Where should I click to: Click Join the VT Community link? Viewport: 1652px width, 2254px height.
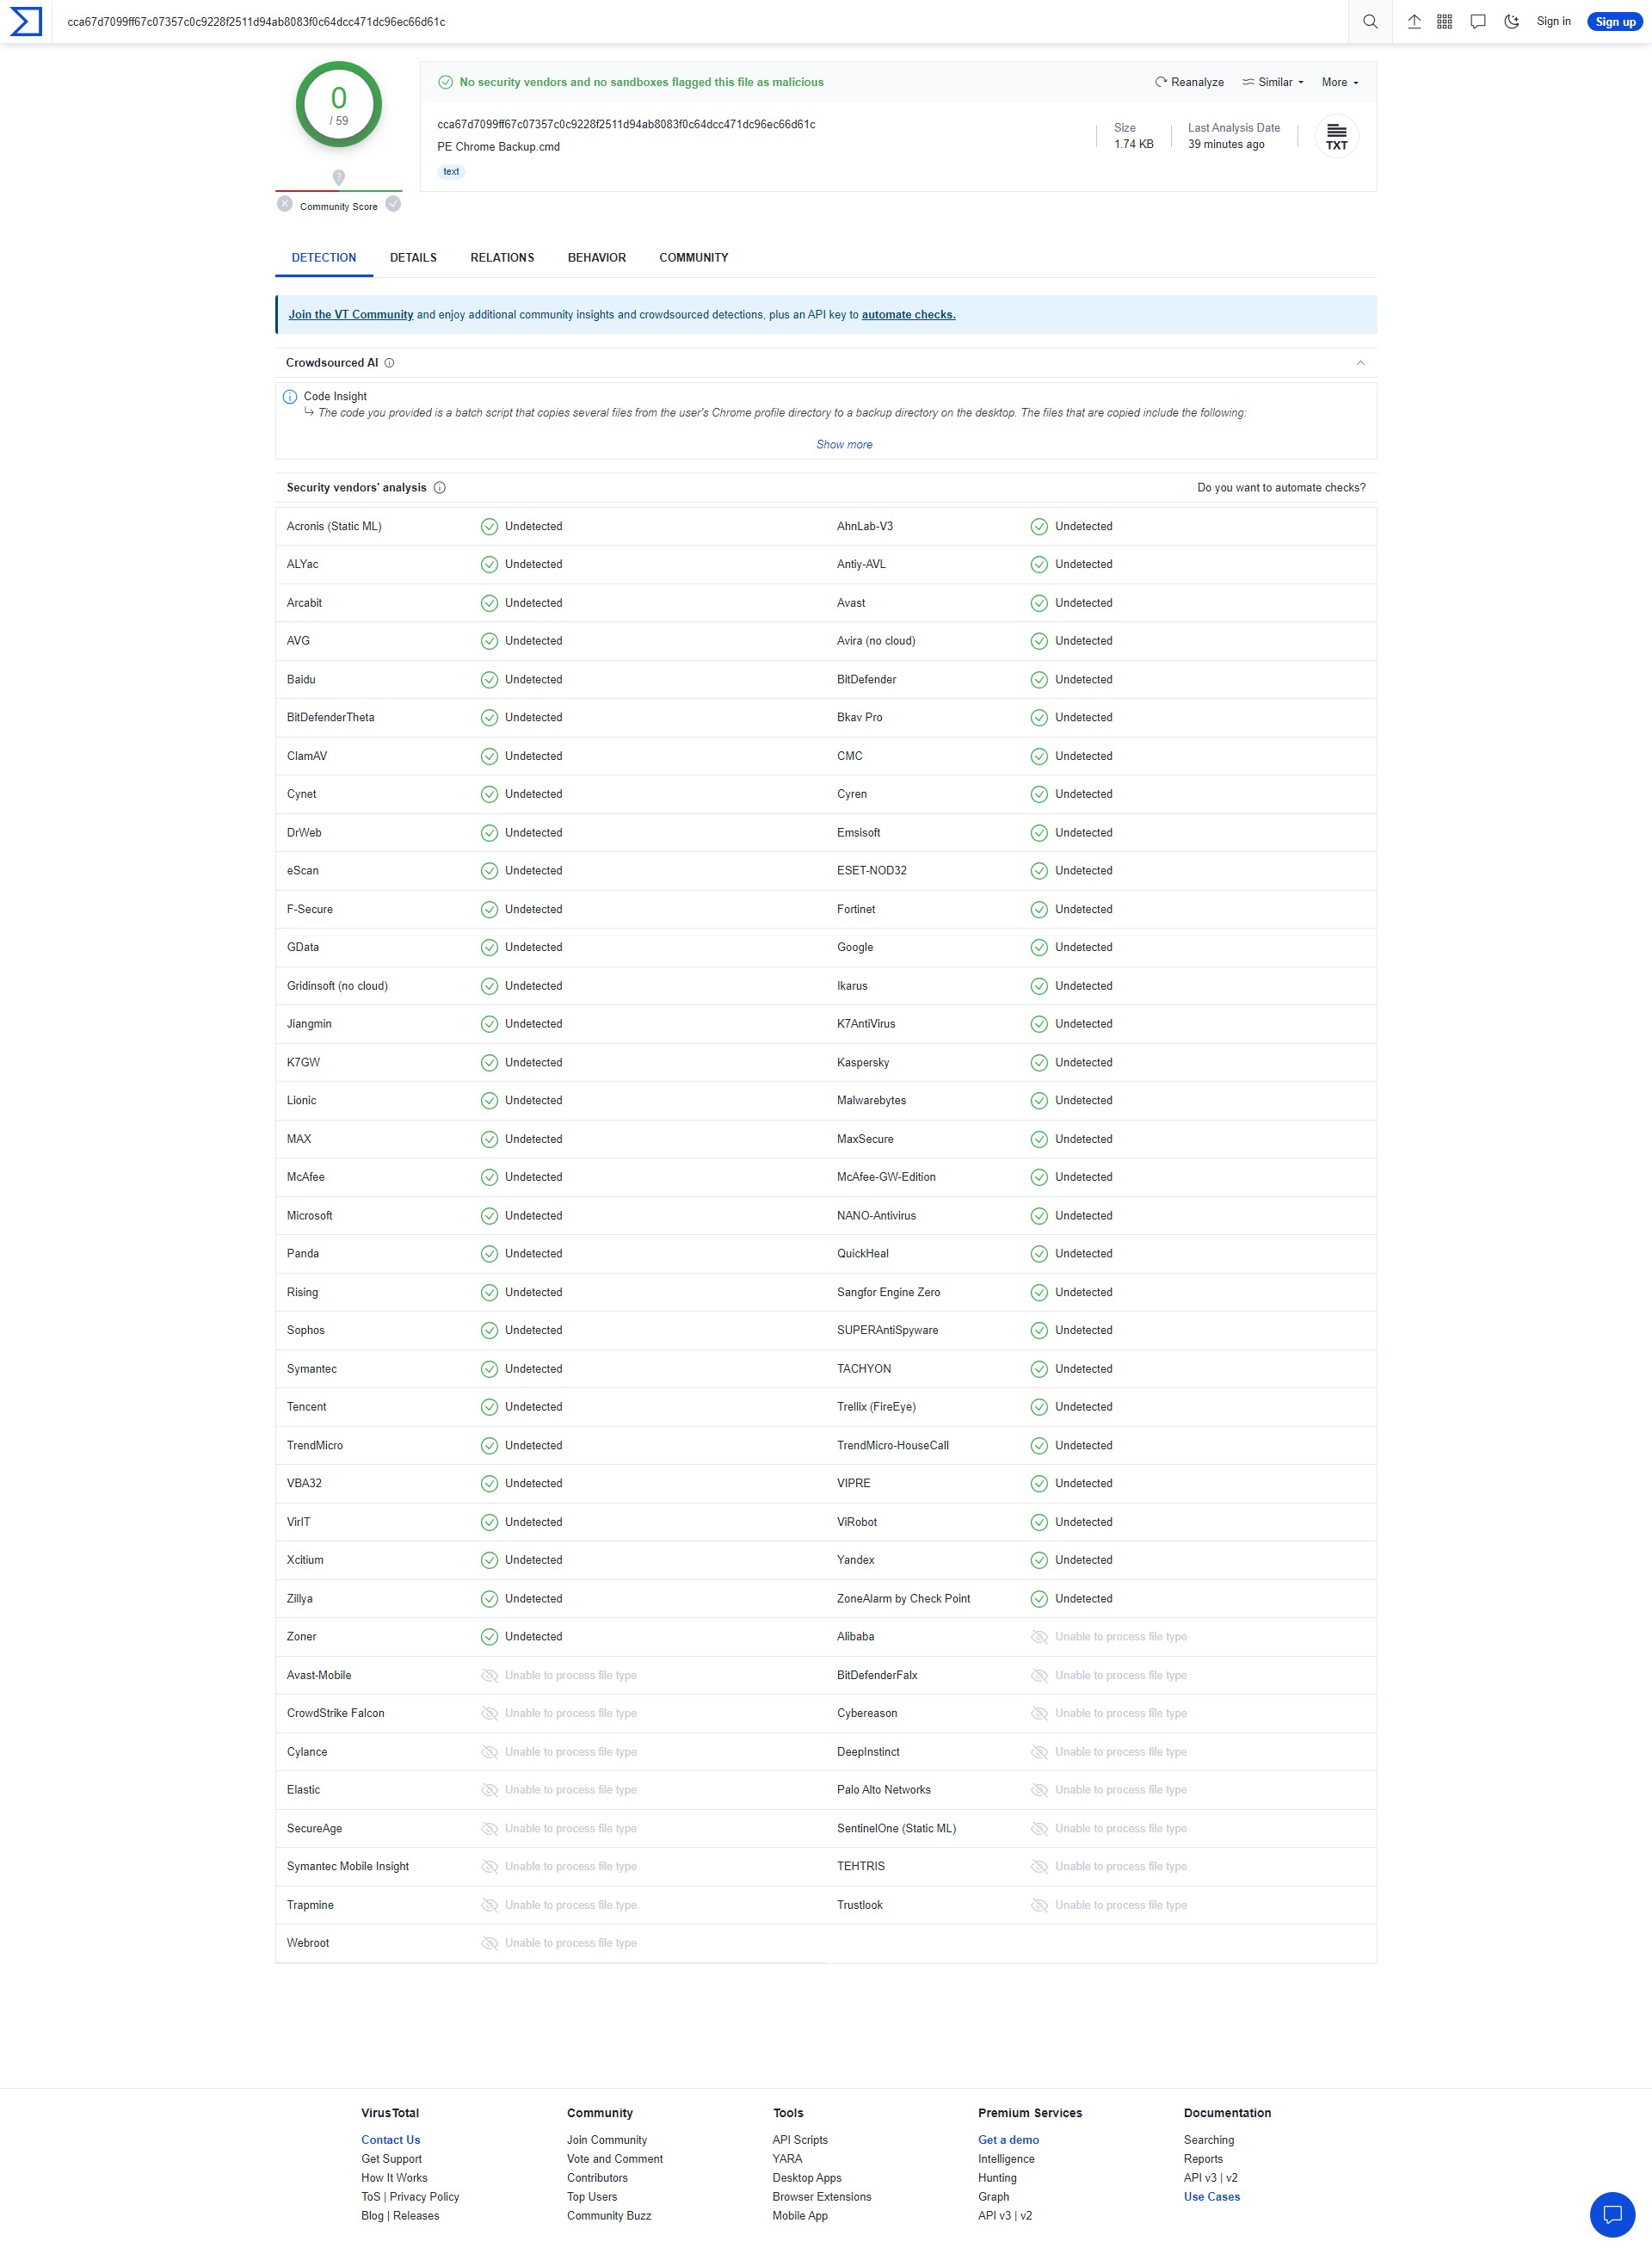pos(351,314)
